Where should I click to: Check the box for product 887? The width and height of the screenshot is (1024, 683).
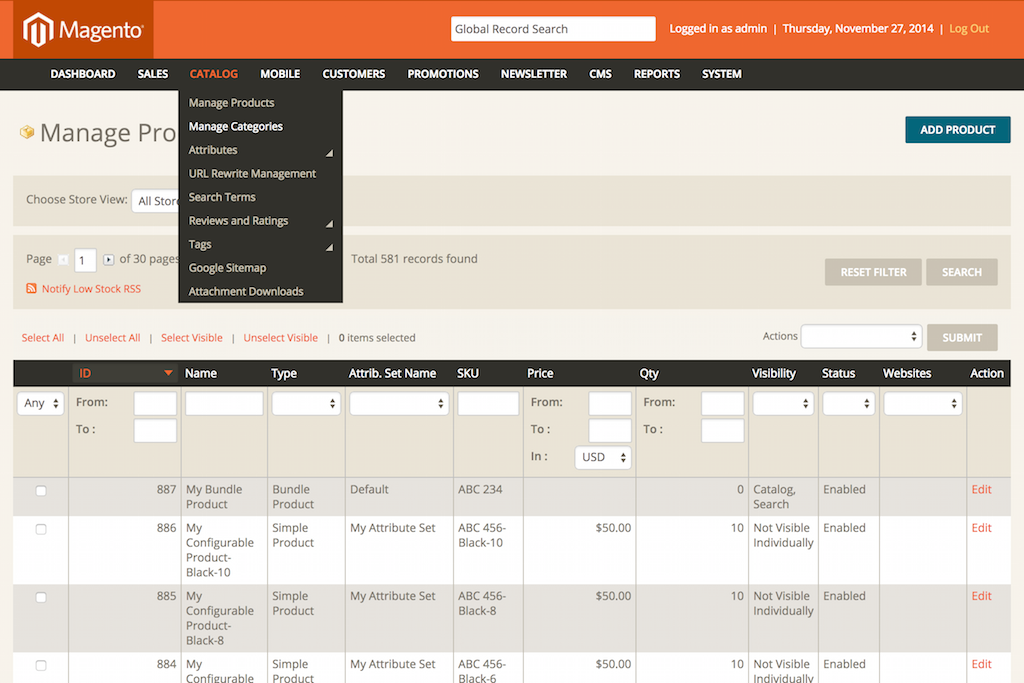tap(41, 490)
